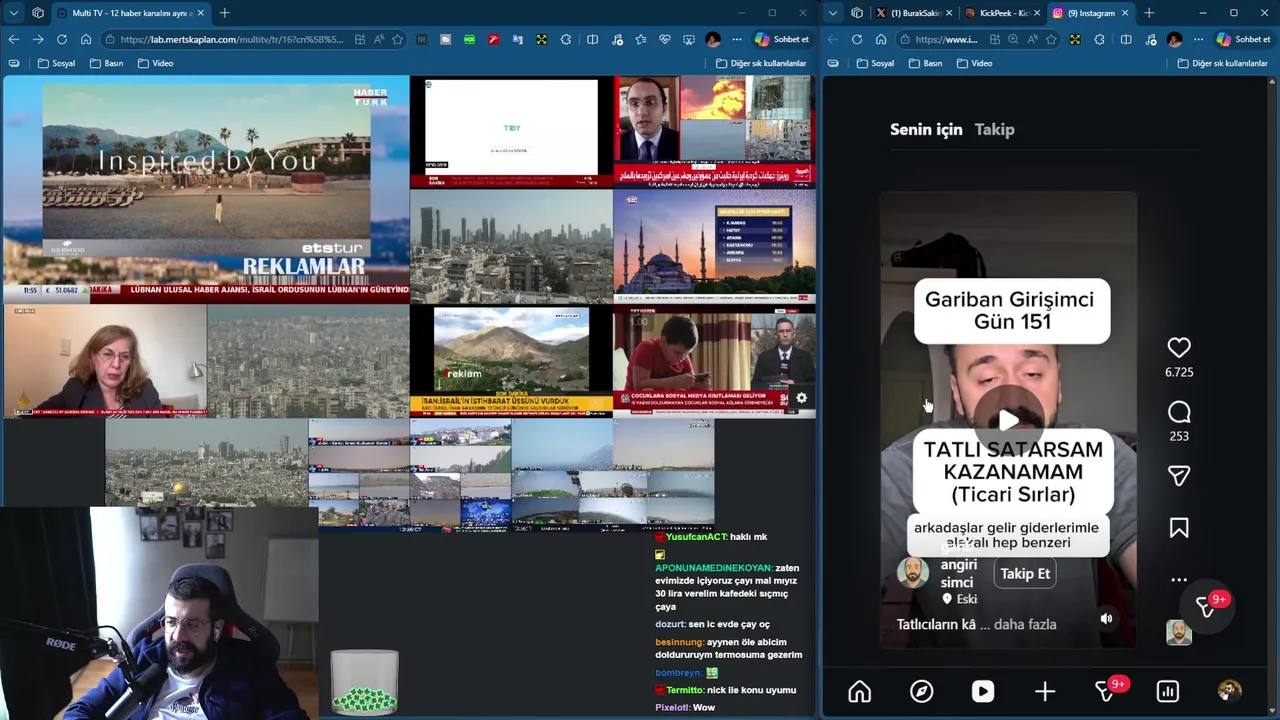Viewport: 1280px width, 720px height.
Task: Go back in the Multi TV window
Action: coord(14,39)
